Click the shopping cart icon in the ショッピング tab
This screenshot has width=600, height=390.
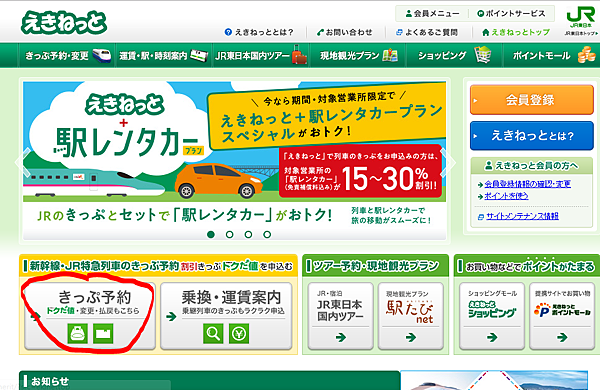pyautogui.click(x=483, y=55)
